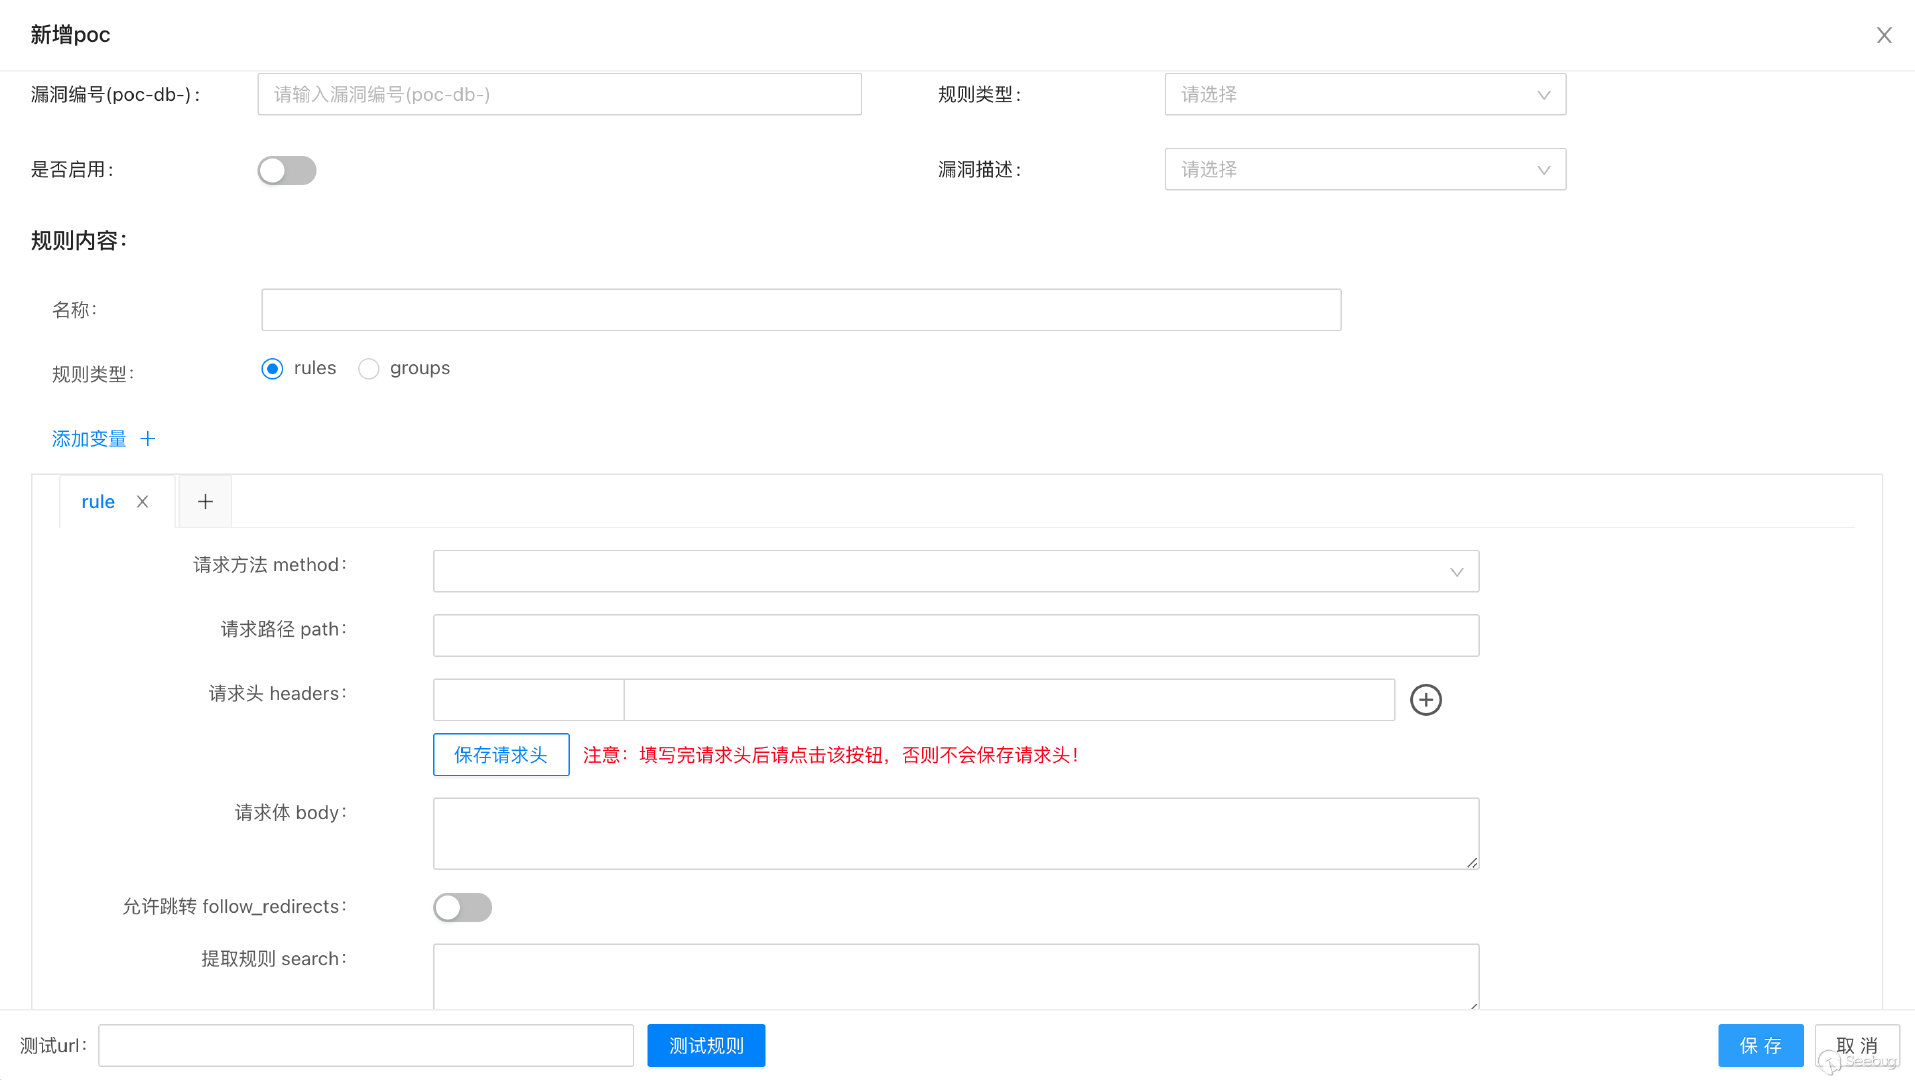Click the 取消 button to cancel
1915x1080 pixels.
[1856, 1044]
